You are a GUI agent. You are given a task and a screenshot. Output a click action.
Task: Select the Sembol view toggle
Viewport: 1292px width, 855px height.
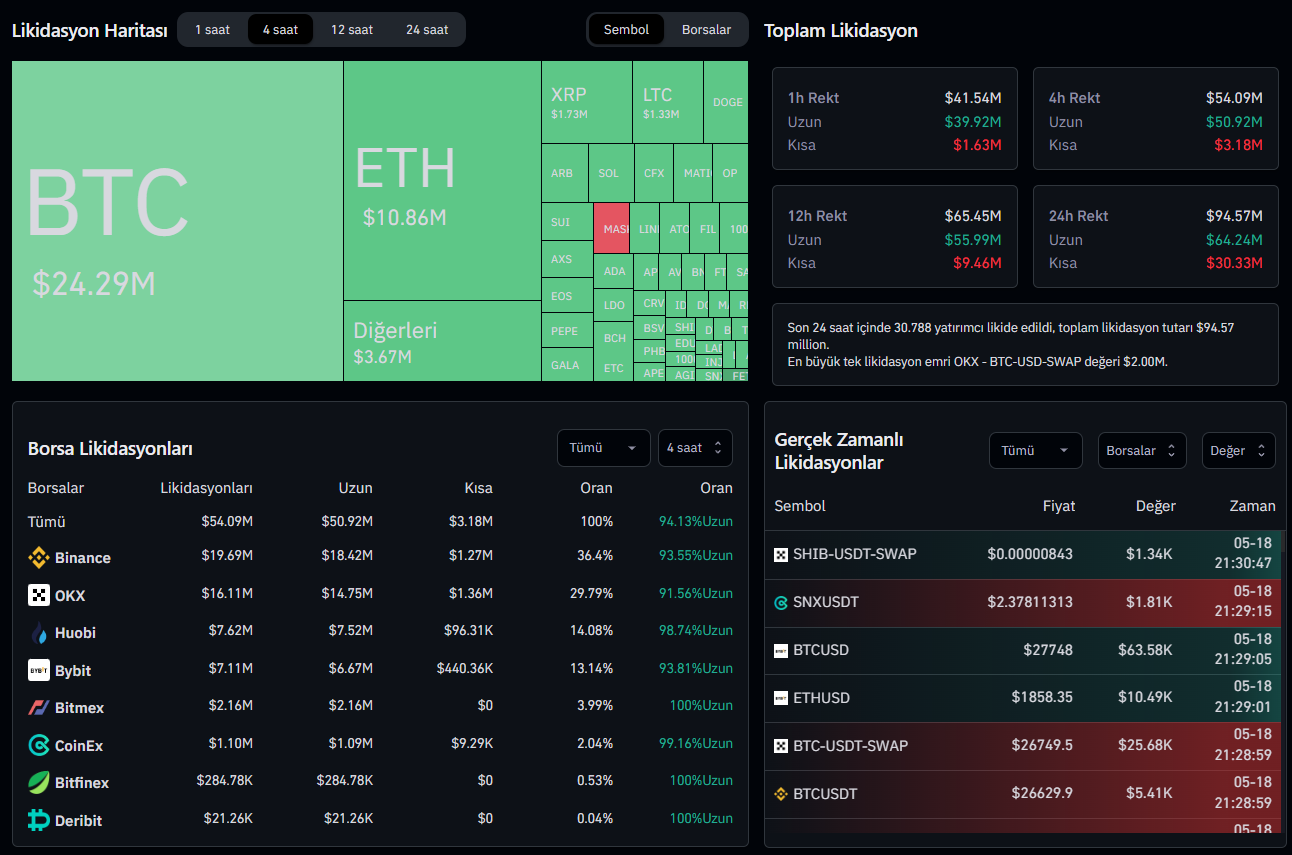point(626,30)
